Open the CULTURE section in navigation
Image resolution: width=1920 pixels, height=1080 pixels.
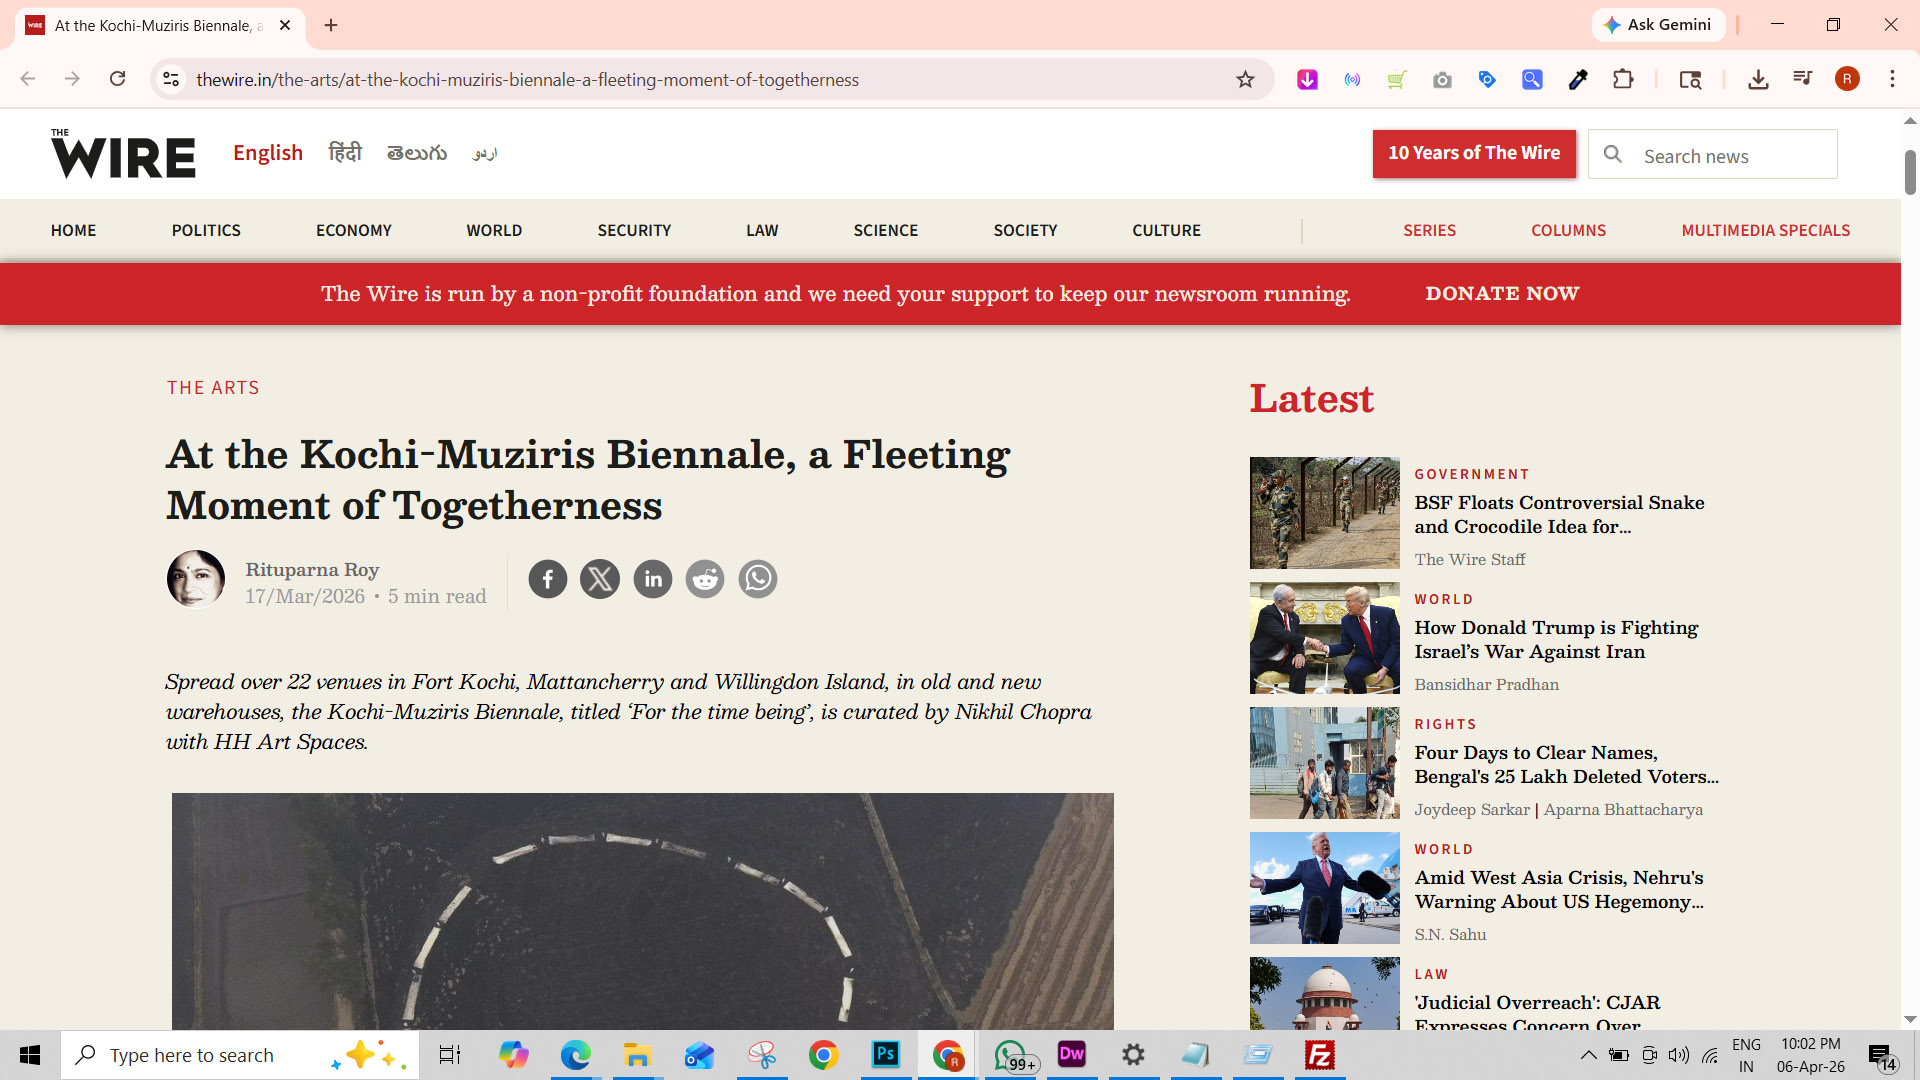(1166, 230)
